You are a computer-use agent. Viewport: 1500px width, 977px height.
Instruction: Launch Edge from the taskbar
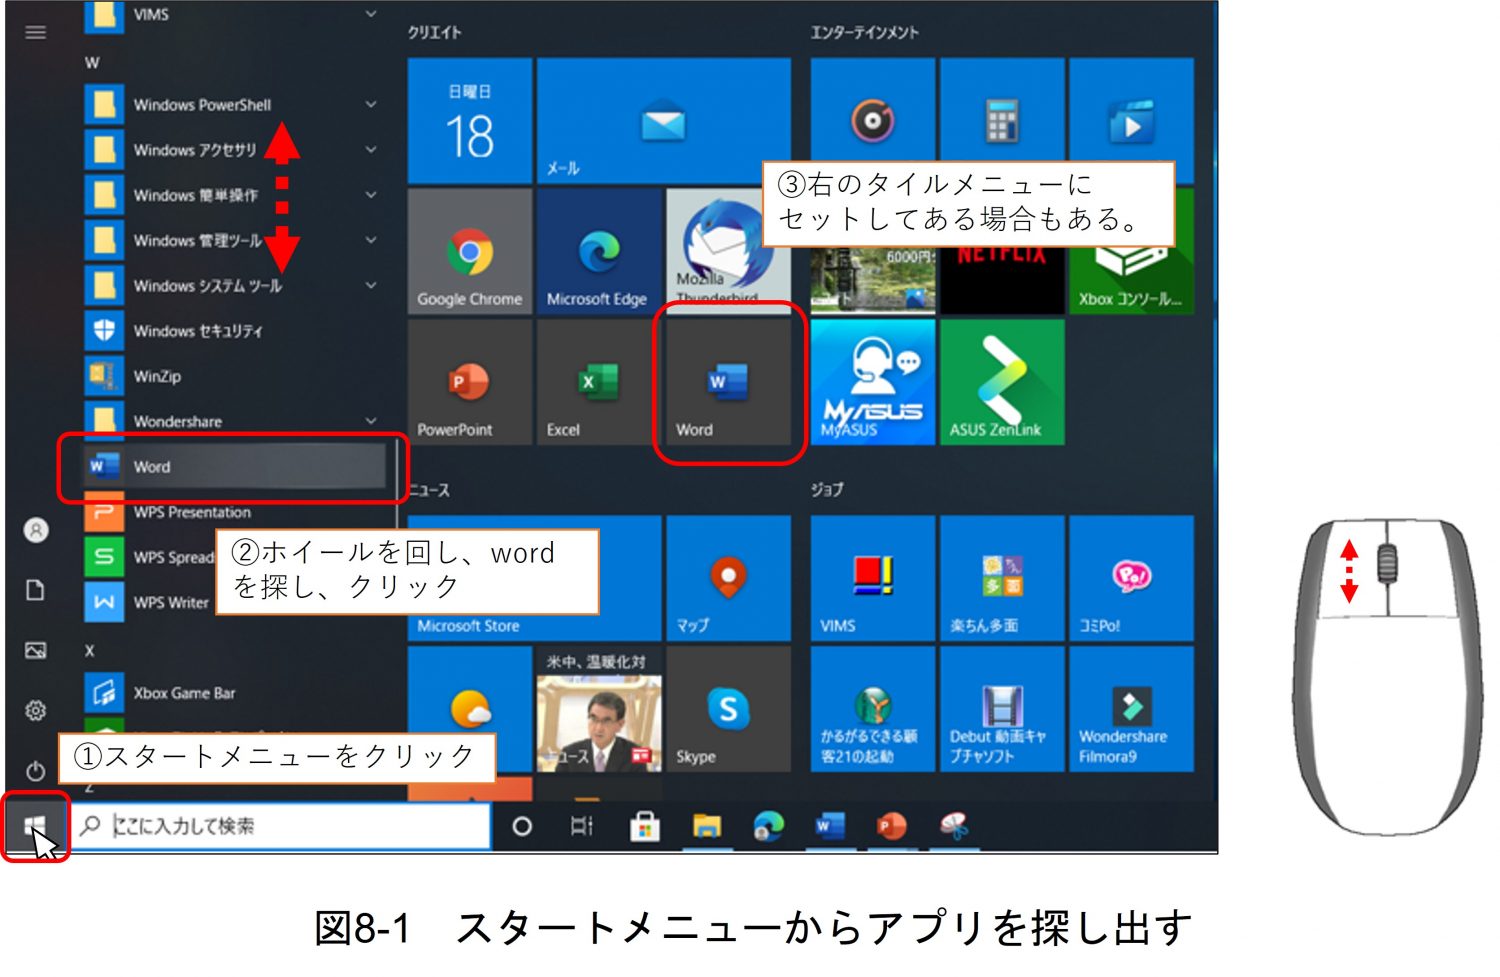[768, 826]
